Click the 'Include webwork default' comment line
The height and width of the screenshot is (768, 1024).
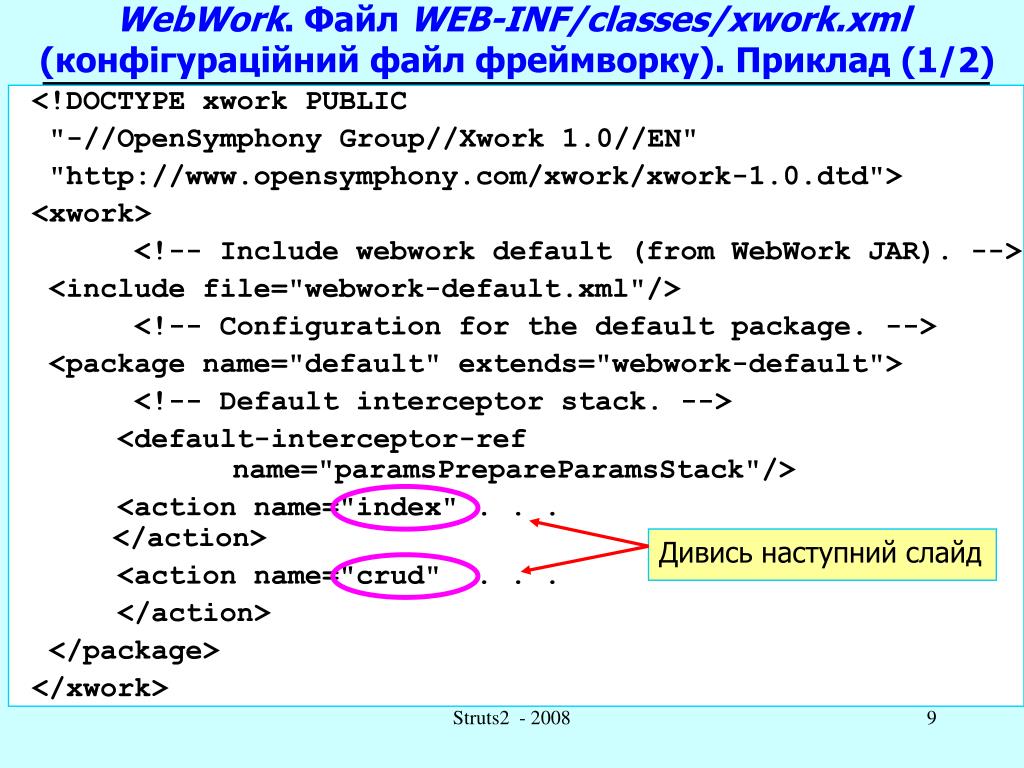pyautogui.click(x=577, y=251)
